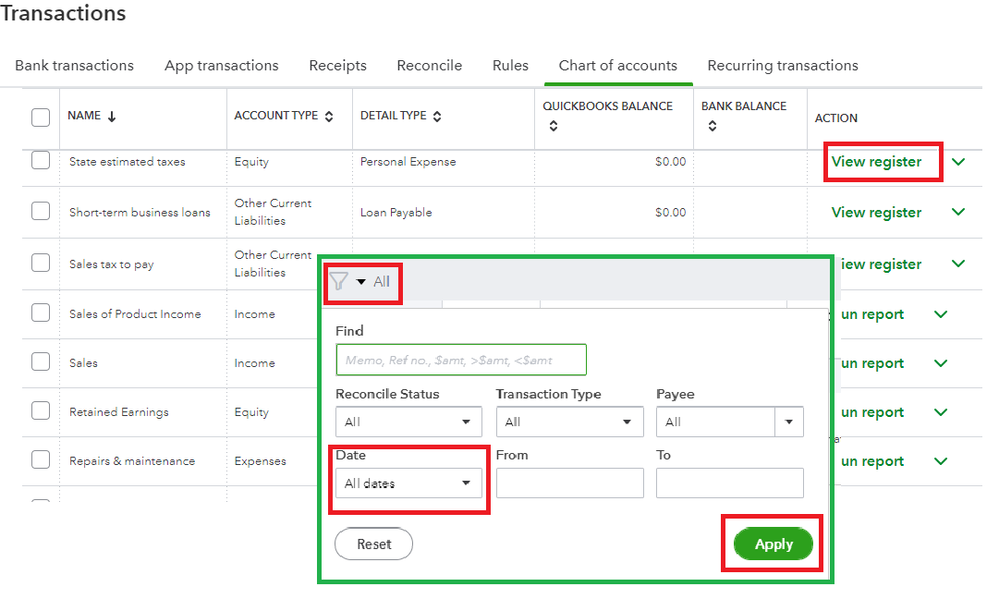The height and width of the screenshot is (613, 999).
Task: Sort by Account Type column arrows
Action: [x=329, y=117]
